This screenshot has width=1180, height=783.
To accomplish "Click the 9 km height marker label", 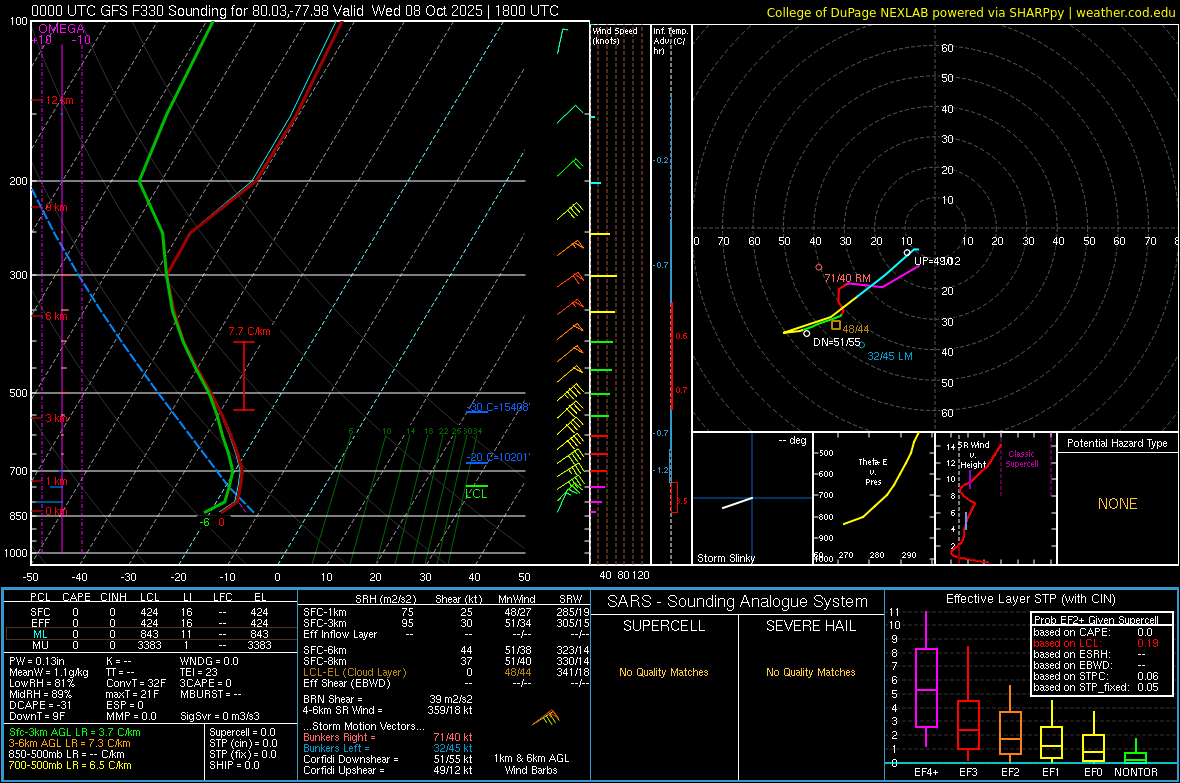I will click(56, 207).
